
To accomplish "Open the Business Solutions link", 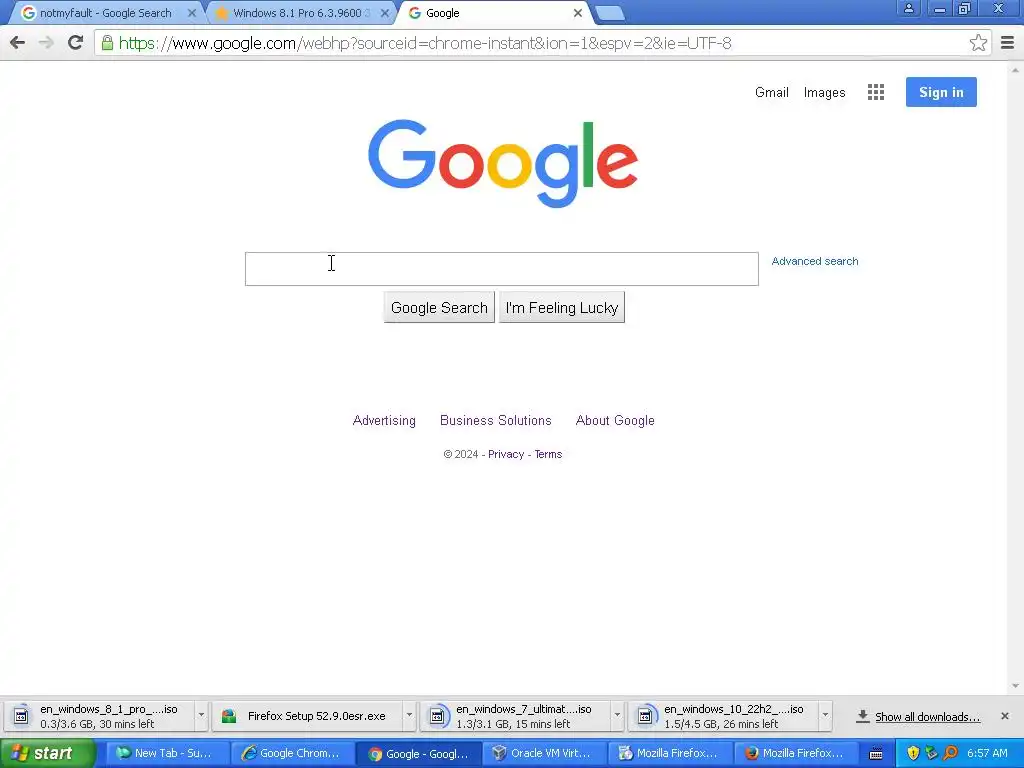I will click(496, 421).
